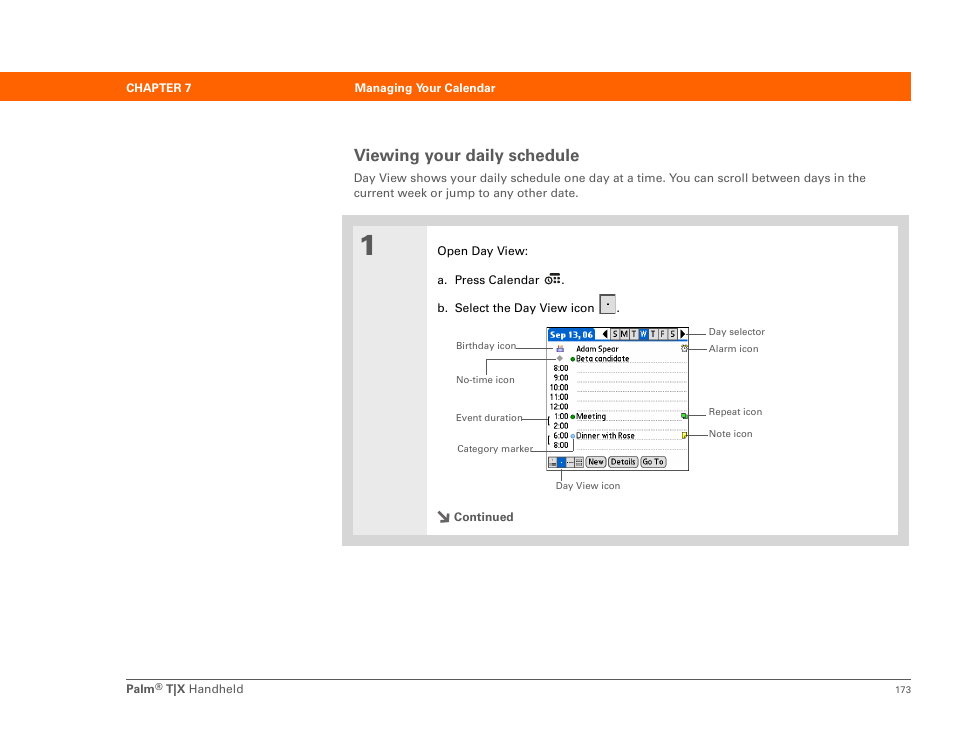Viewport: 954px width, 738px height.
Task: Click the 10:00 time slot label
Action: point(559,388)
